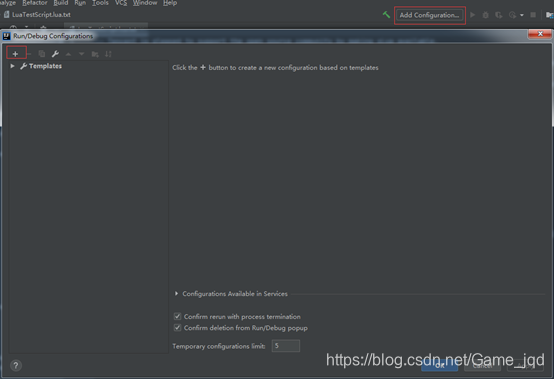The height and width of the screenshot is (379, 554).
Task: Open the wrench edit templates icon in toolbar
Action: tap(55, 54)
